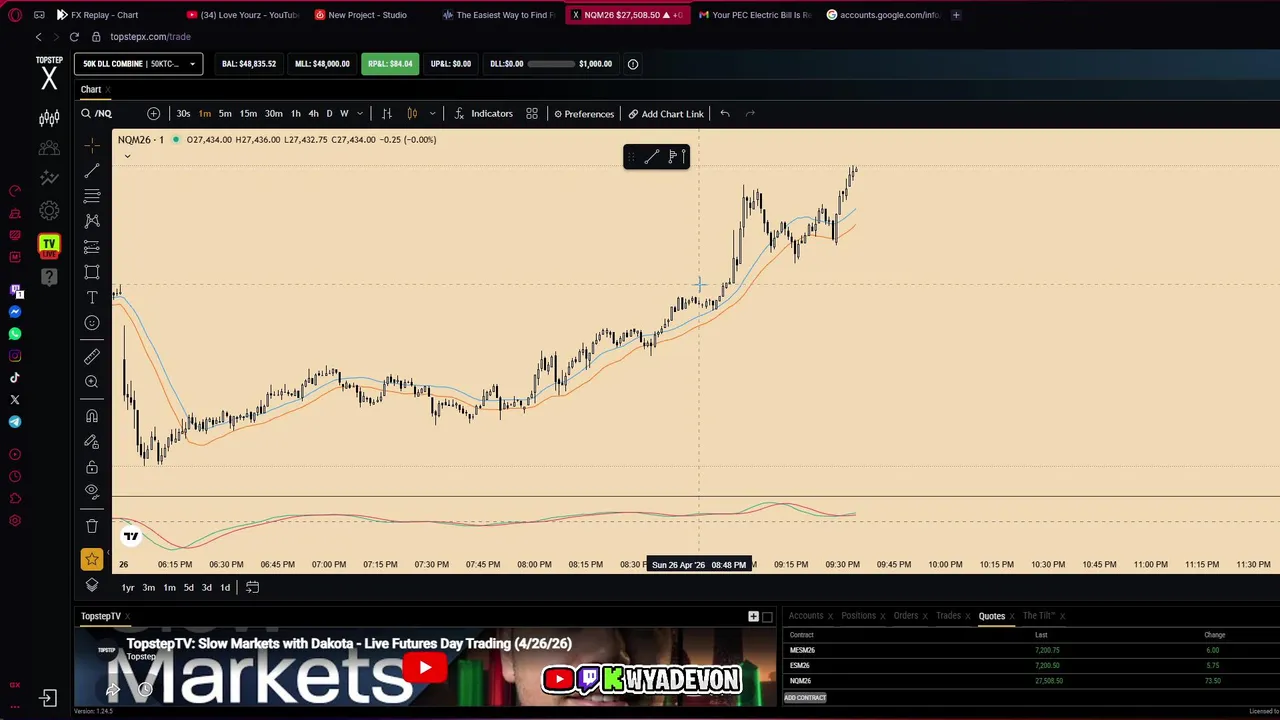Click the ADD CONTRACT button
Viewport: 1280px width, 720px height.
pyautogui.click(x=805, y=698)
